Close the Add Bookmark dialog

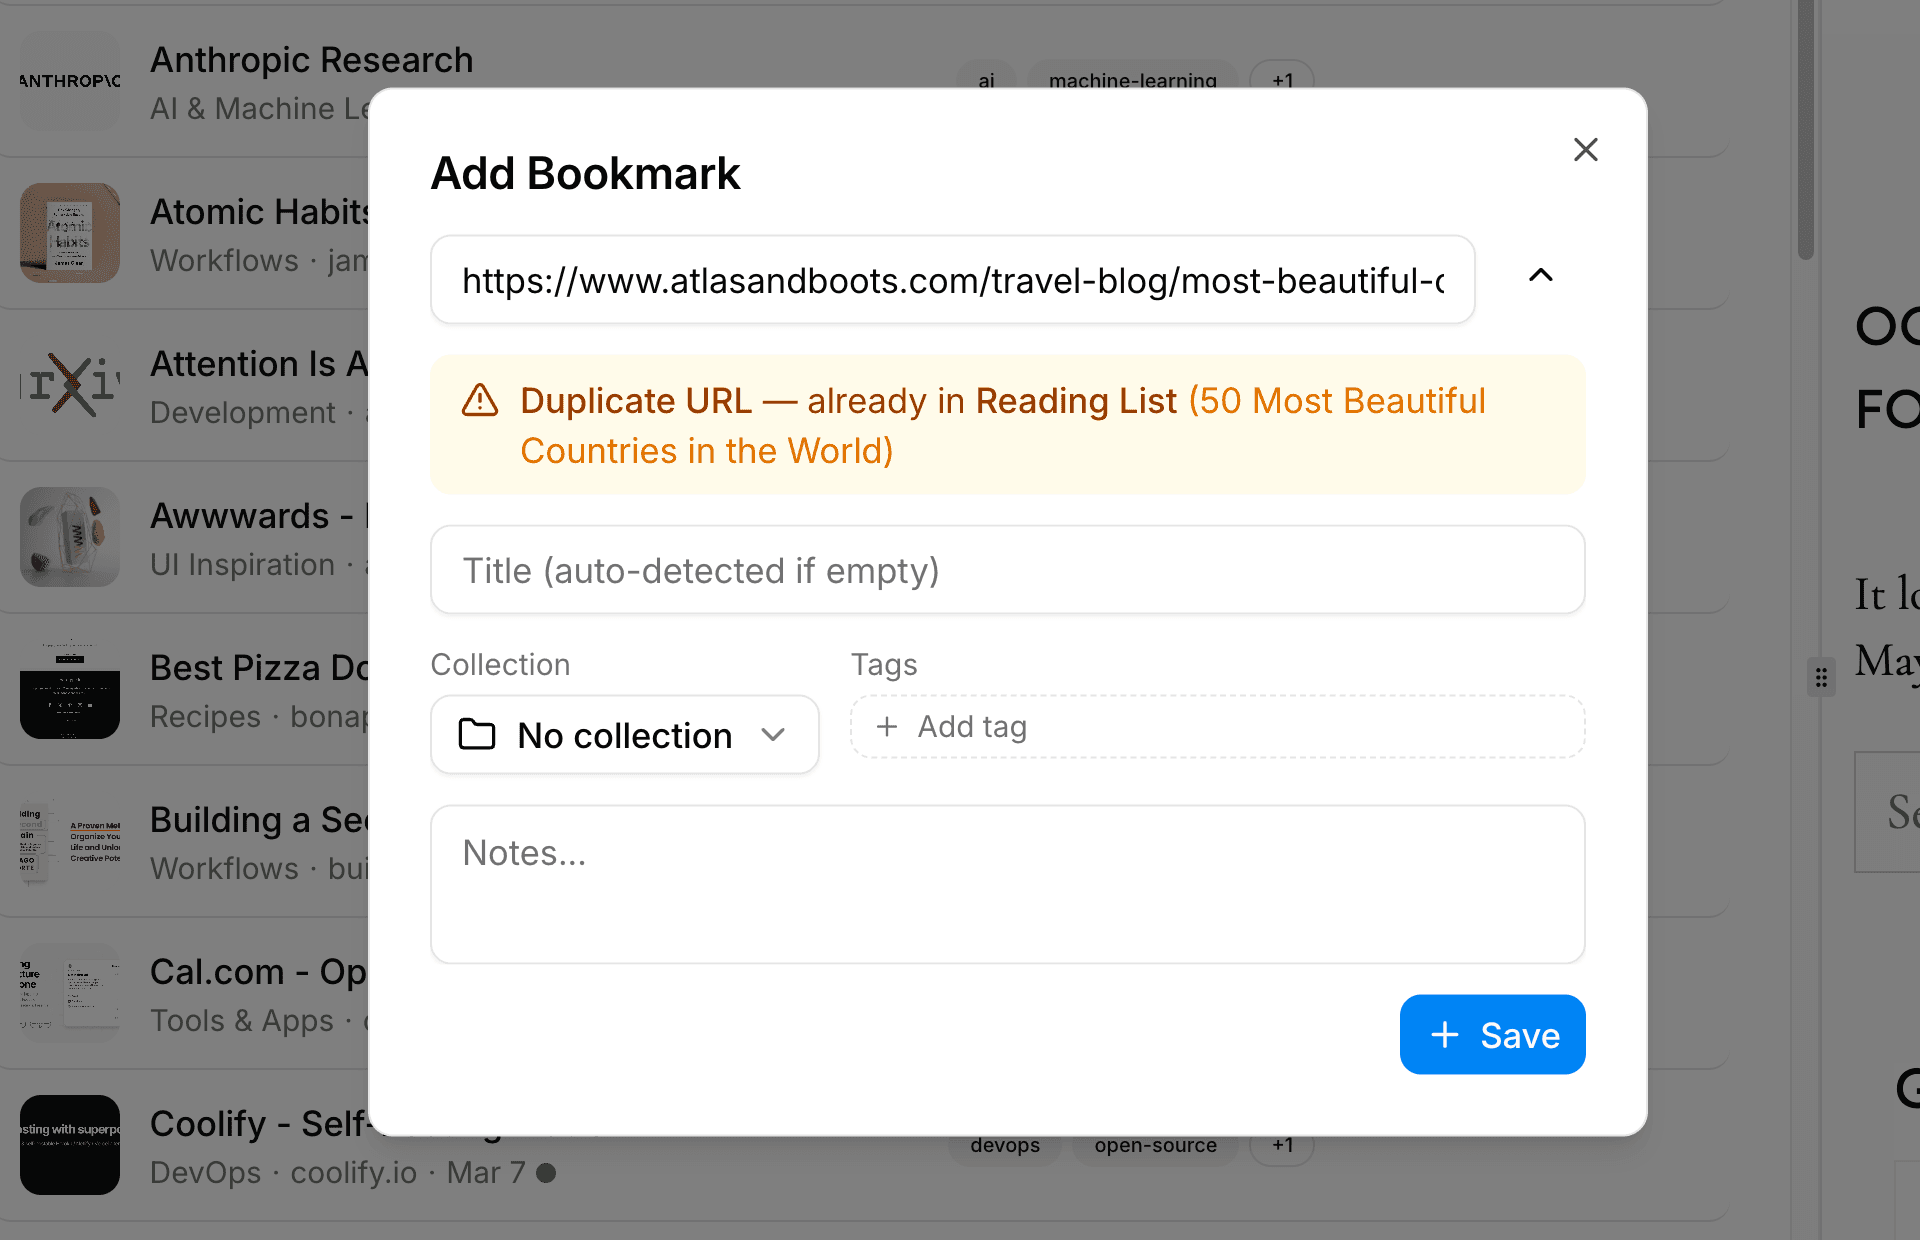click(1585, 150)
